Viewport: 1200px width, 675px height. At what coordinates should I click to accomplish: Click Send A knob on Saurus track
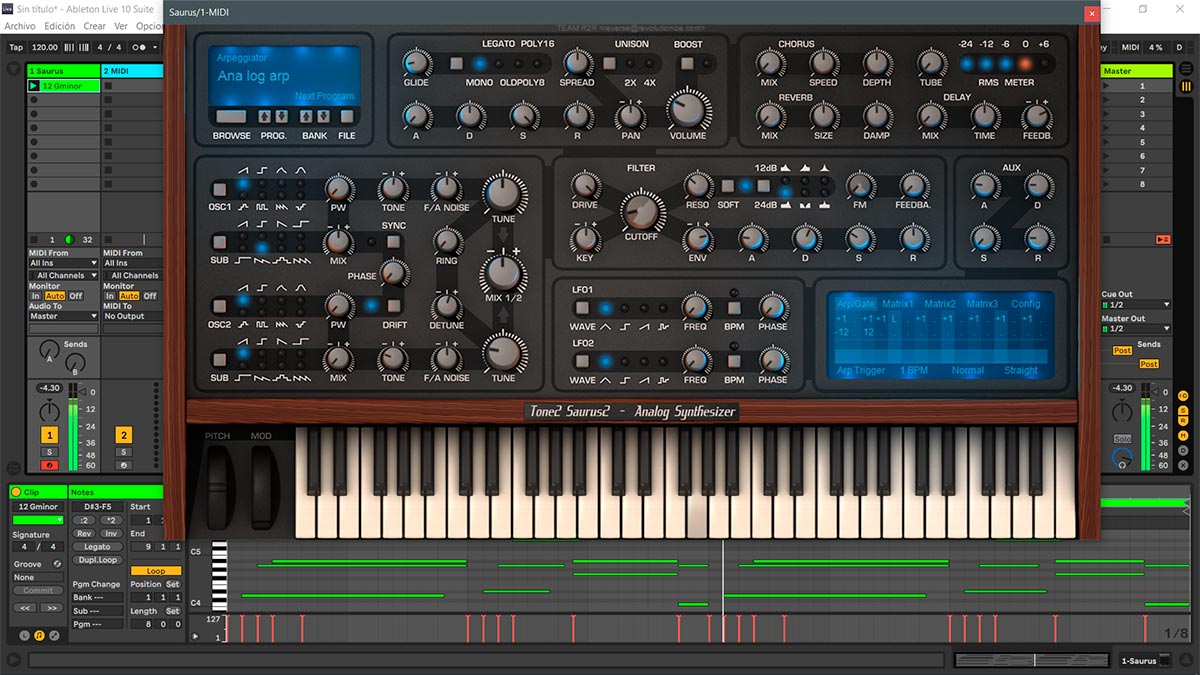(x=49, y=349)
